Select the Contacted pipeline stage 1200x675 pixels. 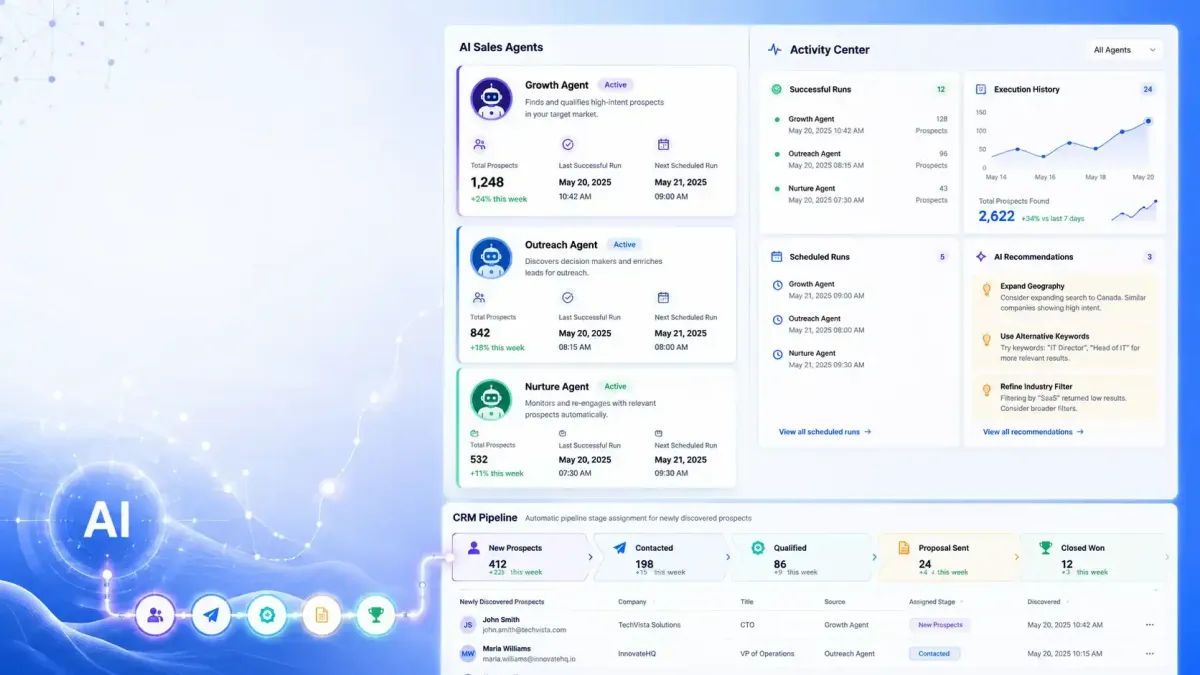tap(661, 557)
